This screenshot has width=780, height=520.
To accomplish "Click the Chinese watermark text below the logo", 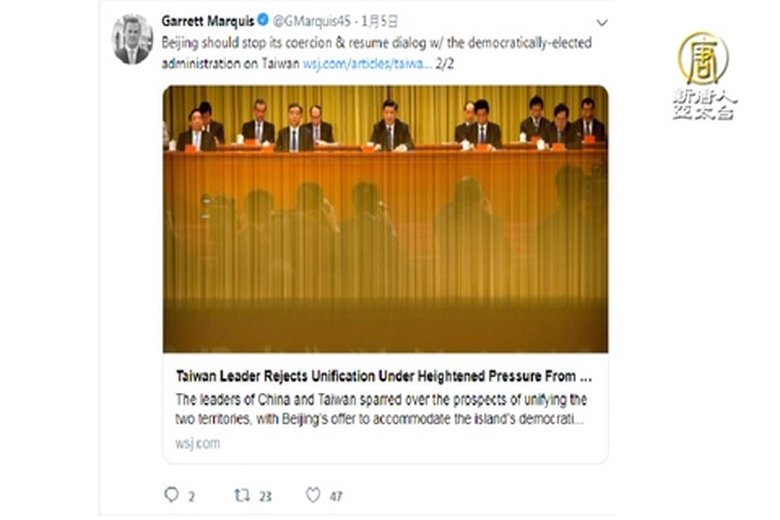I will 703,105.
